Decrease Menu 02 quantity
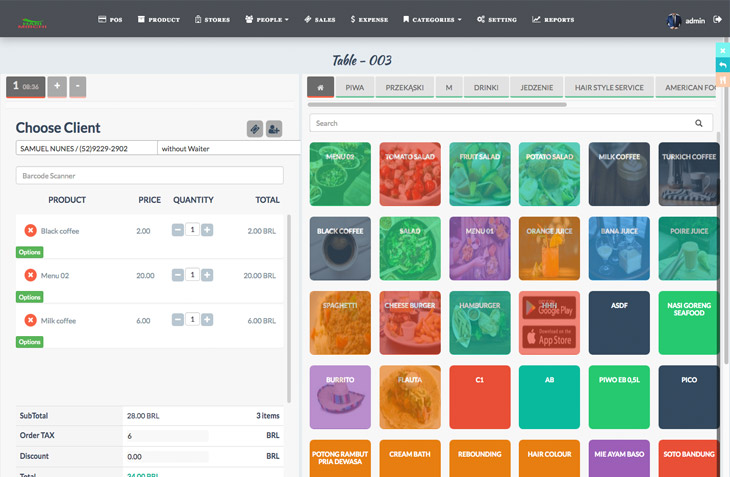Viewport: 730px width, 477px height. click(178, 275)
